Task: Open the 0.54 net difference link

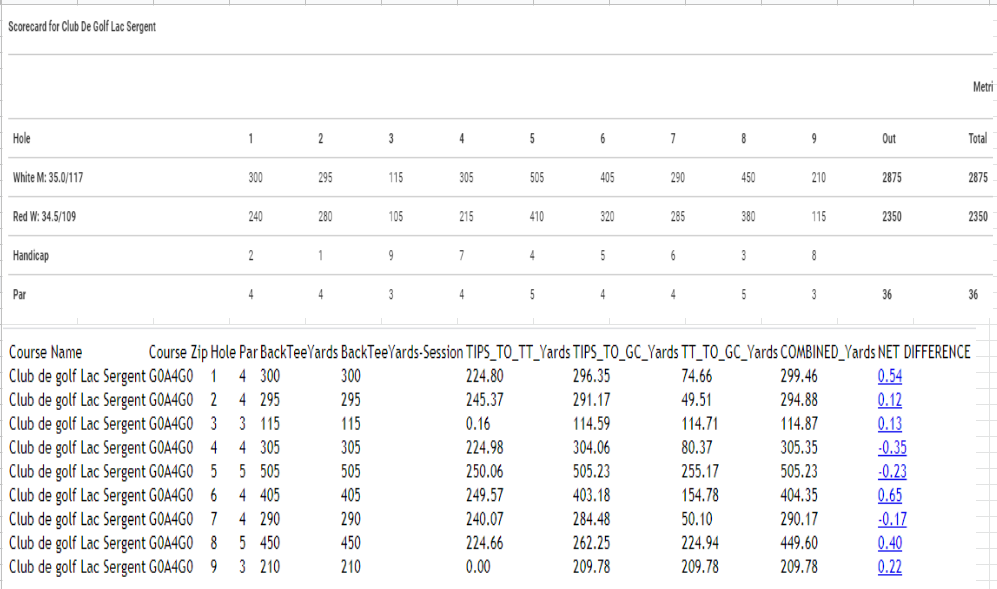Action: click(890, 376)
